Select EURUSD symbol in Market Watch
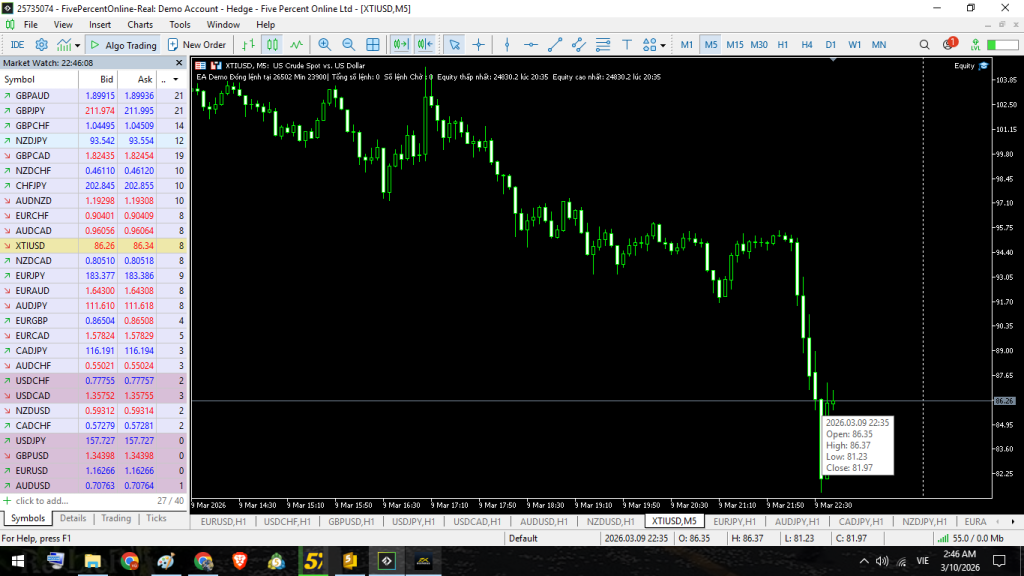Screen dimensions: 1024x576 click(x=32, y=470)
